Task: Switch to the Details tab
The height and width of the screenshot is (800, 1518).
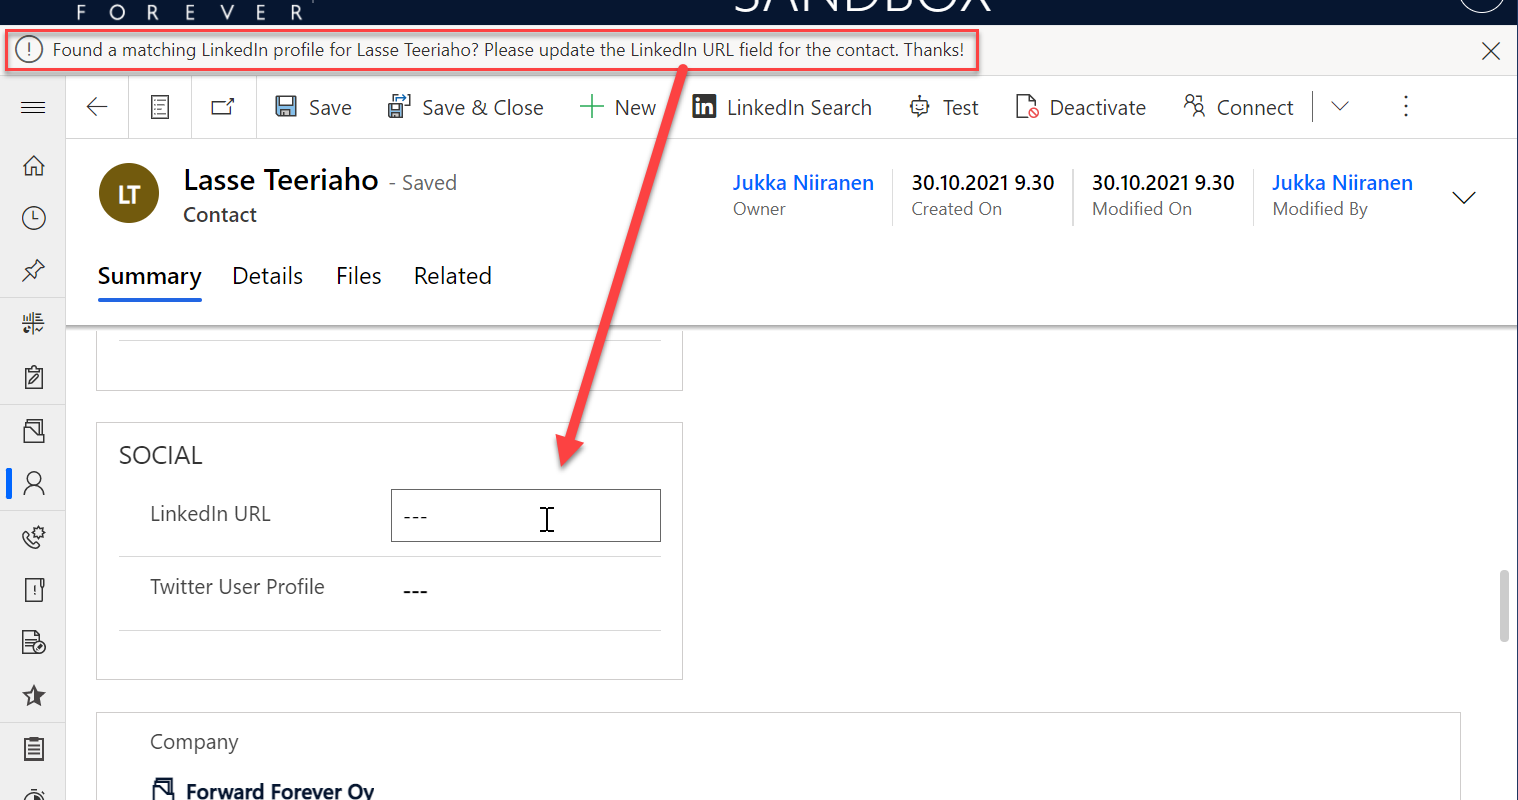Action: click(267, 276)
